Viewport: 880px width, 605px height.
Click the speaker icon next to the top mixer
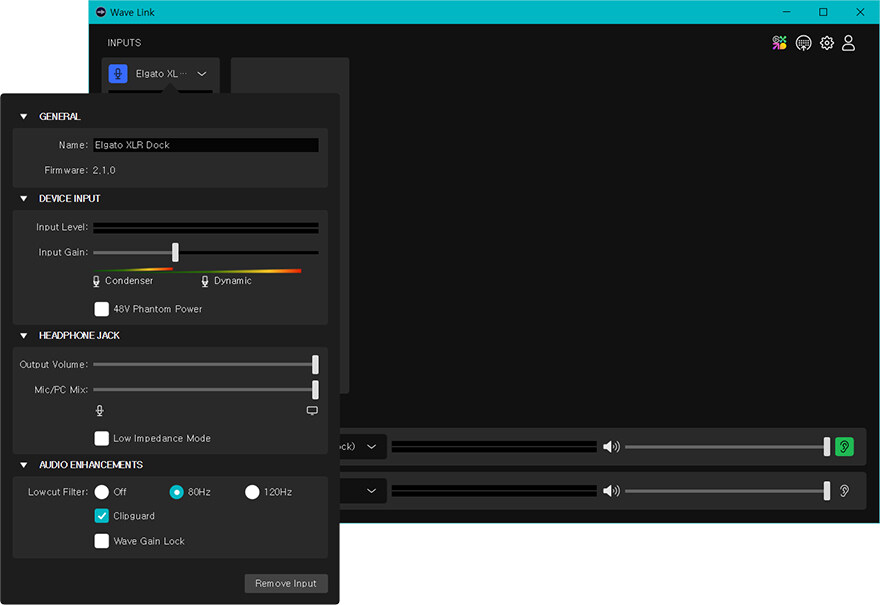tap(611, 446)
